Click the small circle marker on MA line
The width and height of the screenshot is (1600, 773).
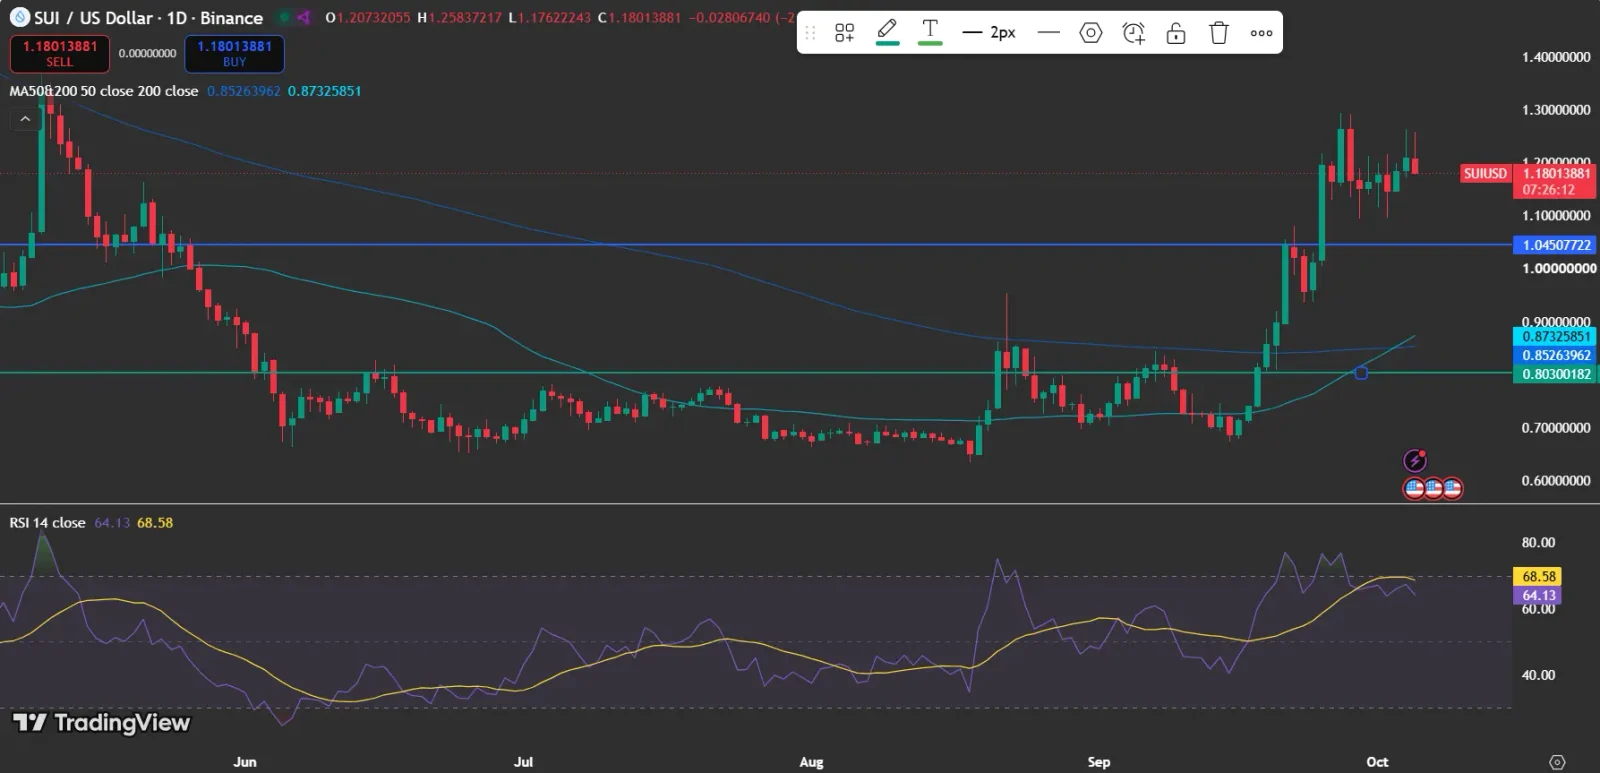1361,373
